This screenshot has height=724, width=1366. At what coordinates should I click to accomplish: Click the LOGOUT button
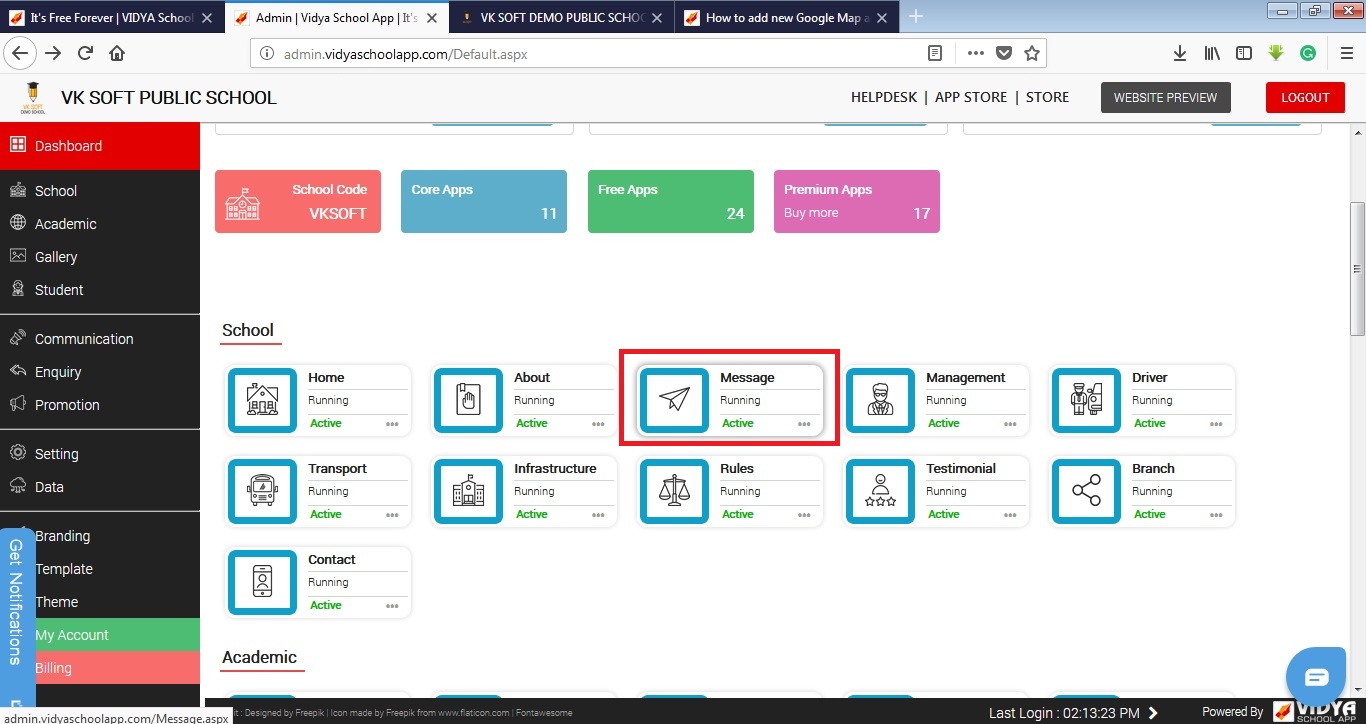click(1305, 97)
